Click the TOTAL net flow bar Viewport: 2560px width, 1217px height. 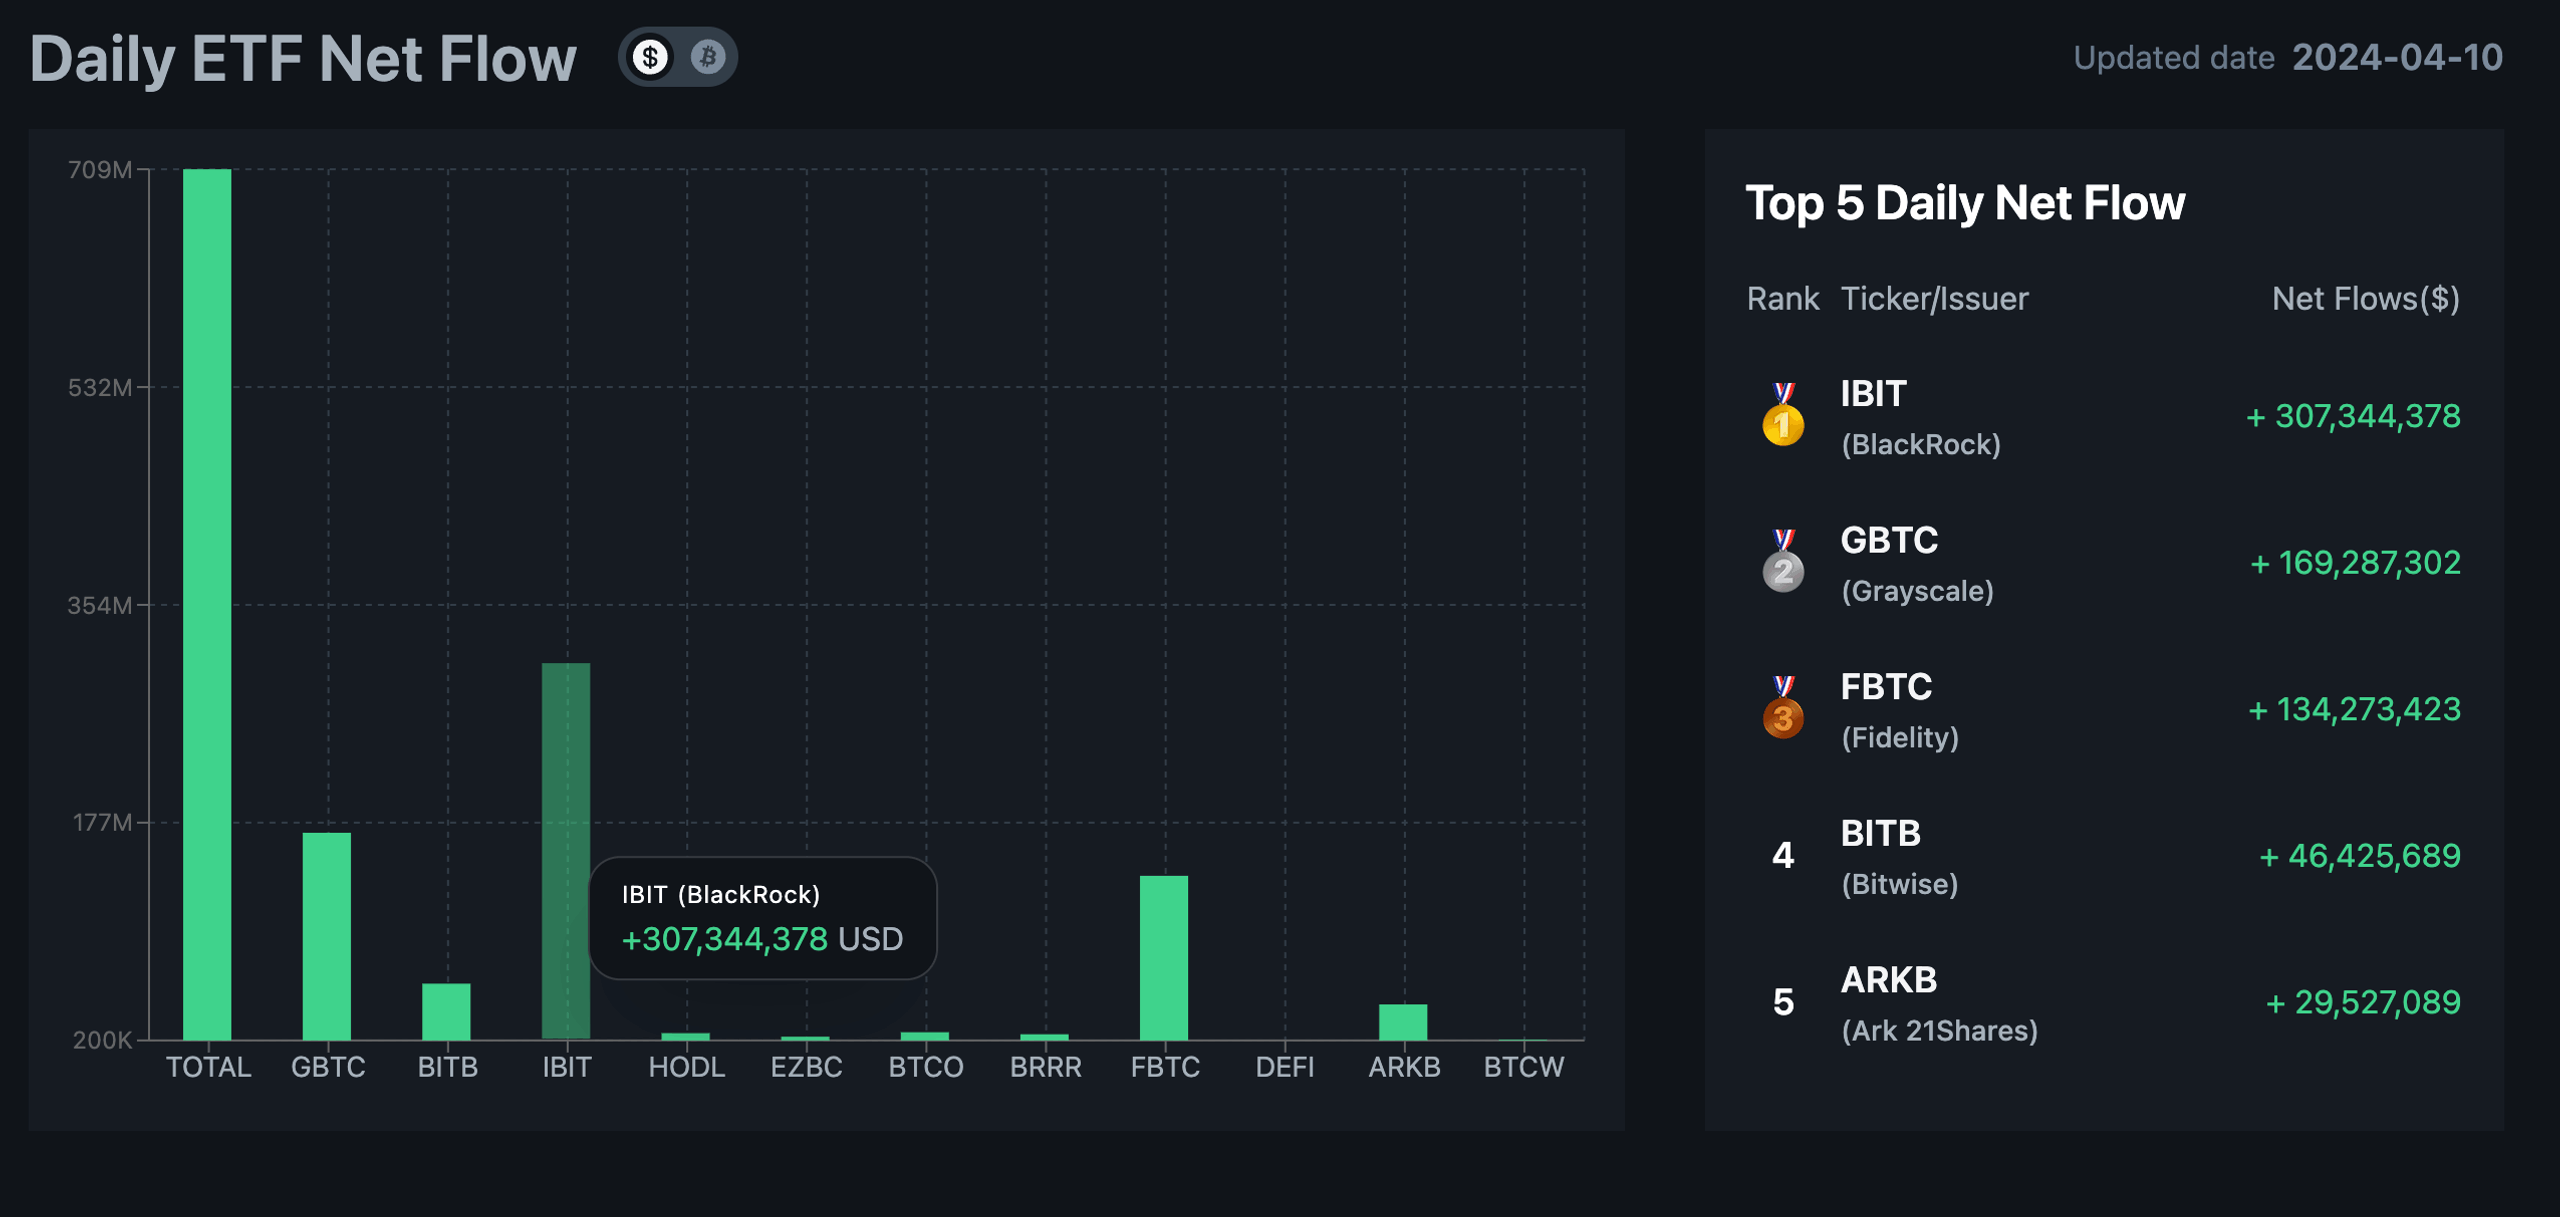point(207,604)
